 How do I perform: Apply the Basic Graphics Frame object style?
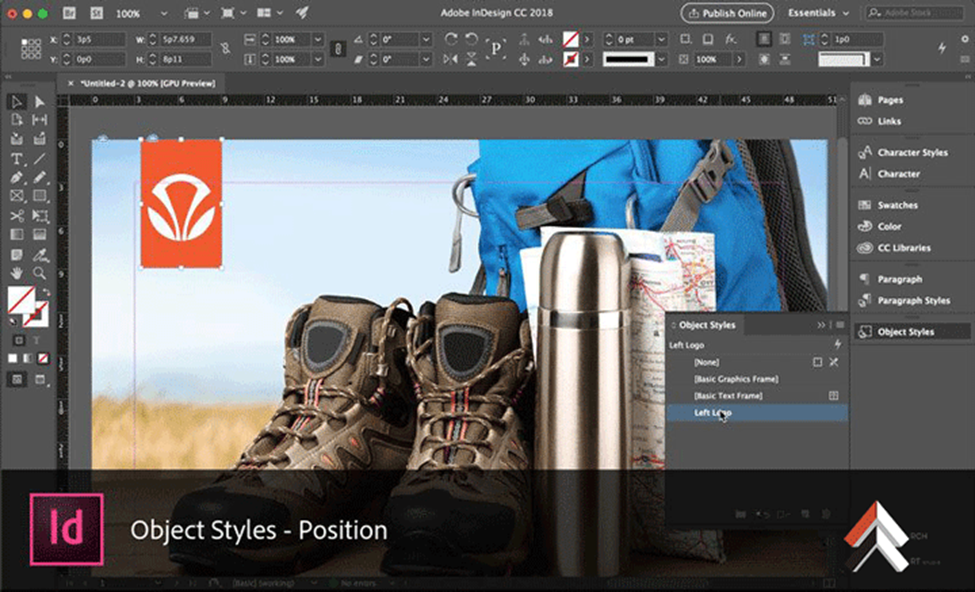(x=735, y=379)
